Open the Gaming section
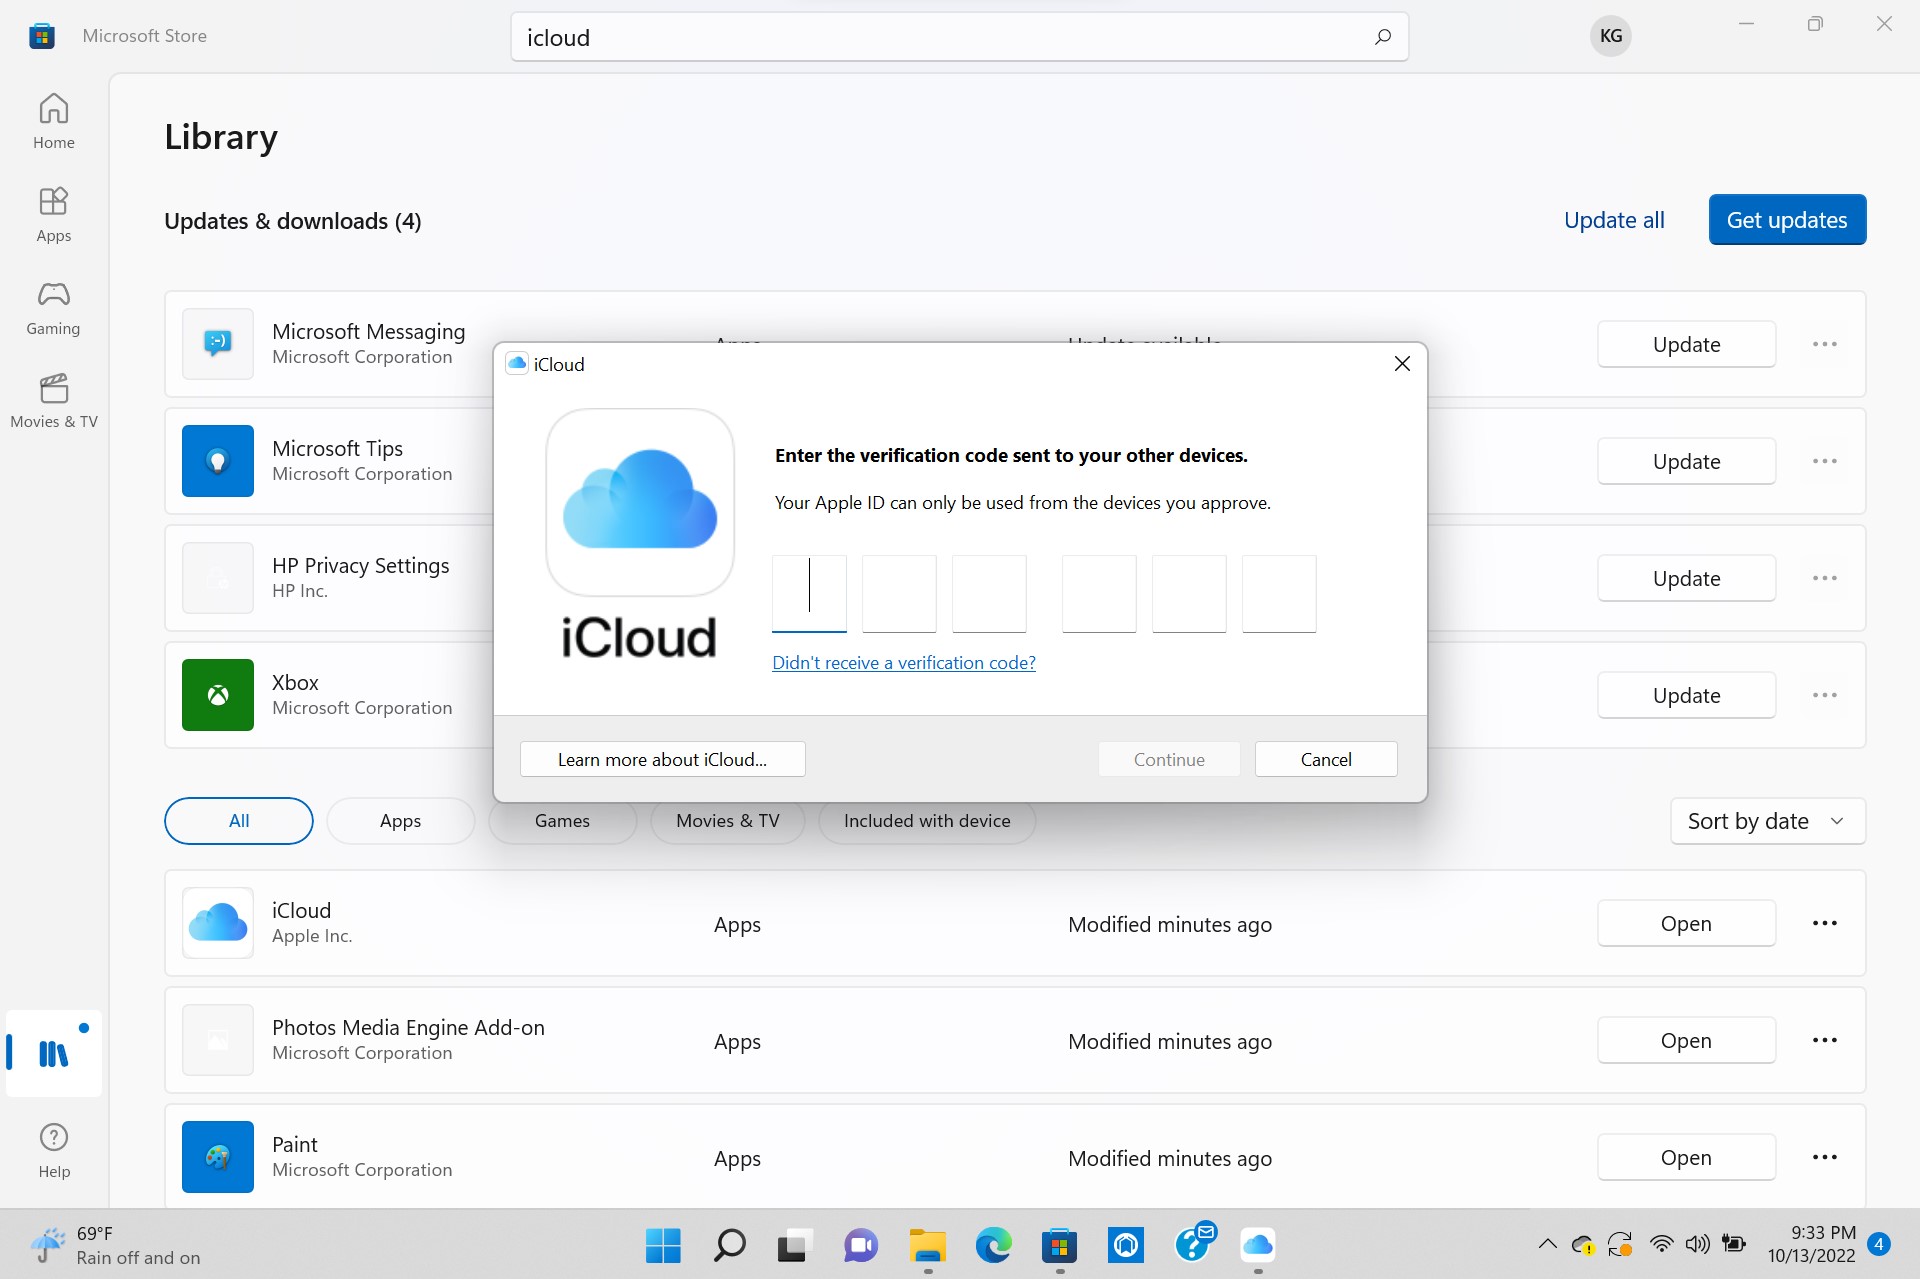 (x=54, y=307)
